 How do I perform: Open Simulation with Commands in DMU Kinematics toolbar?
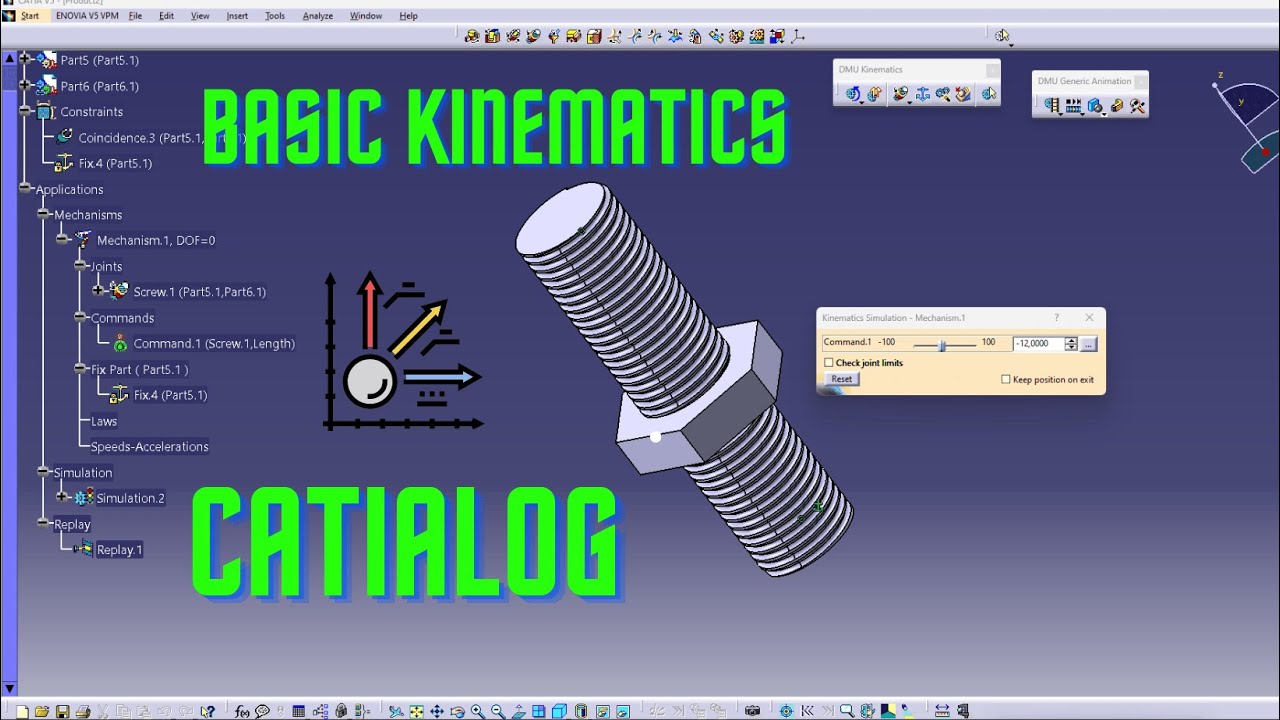[853, 94]
